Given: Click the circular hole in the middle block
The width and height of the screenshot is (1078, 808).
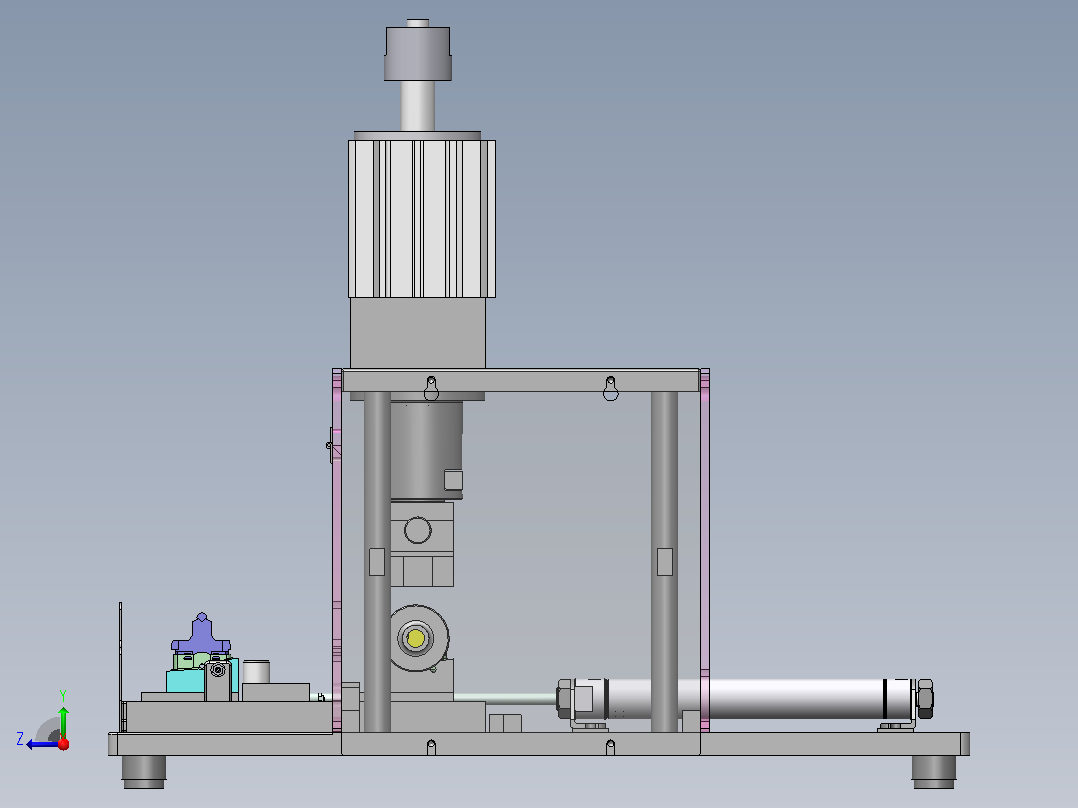Looking at the screenshot, I should pyautogui.click(x=418, y=530).
